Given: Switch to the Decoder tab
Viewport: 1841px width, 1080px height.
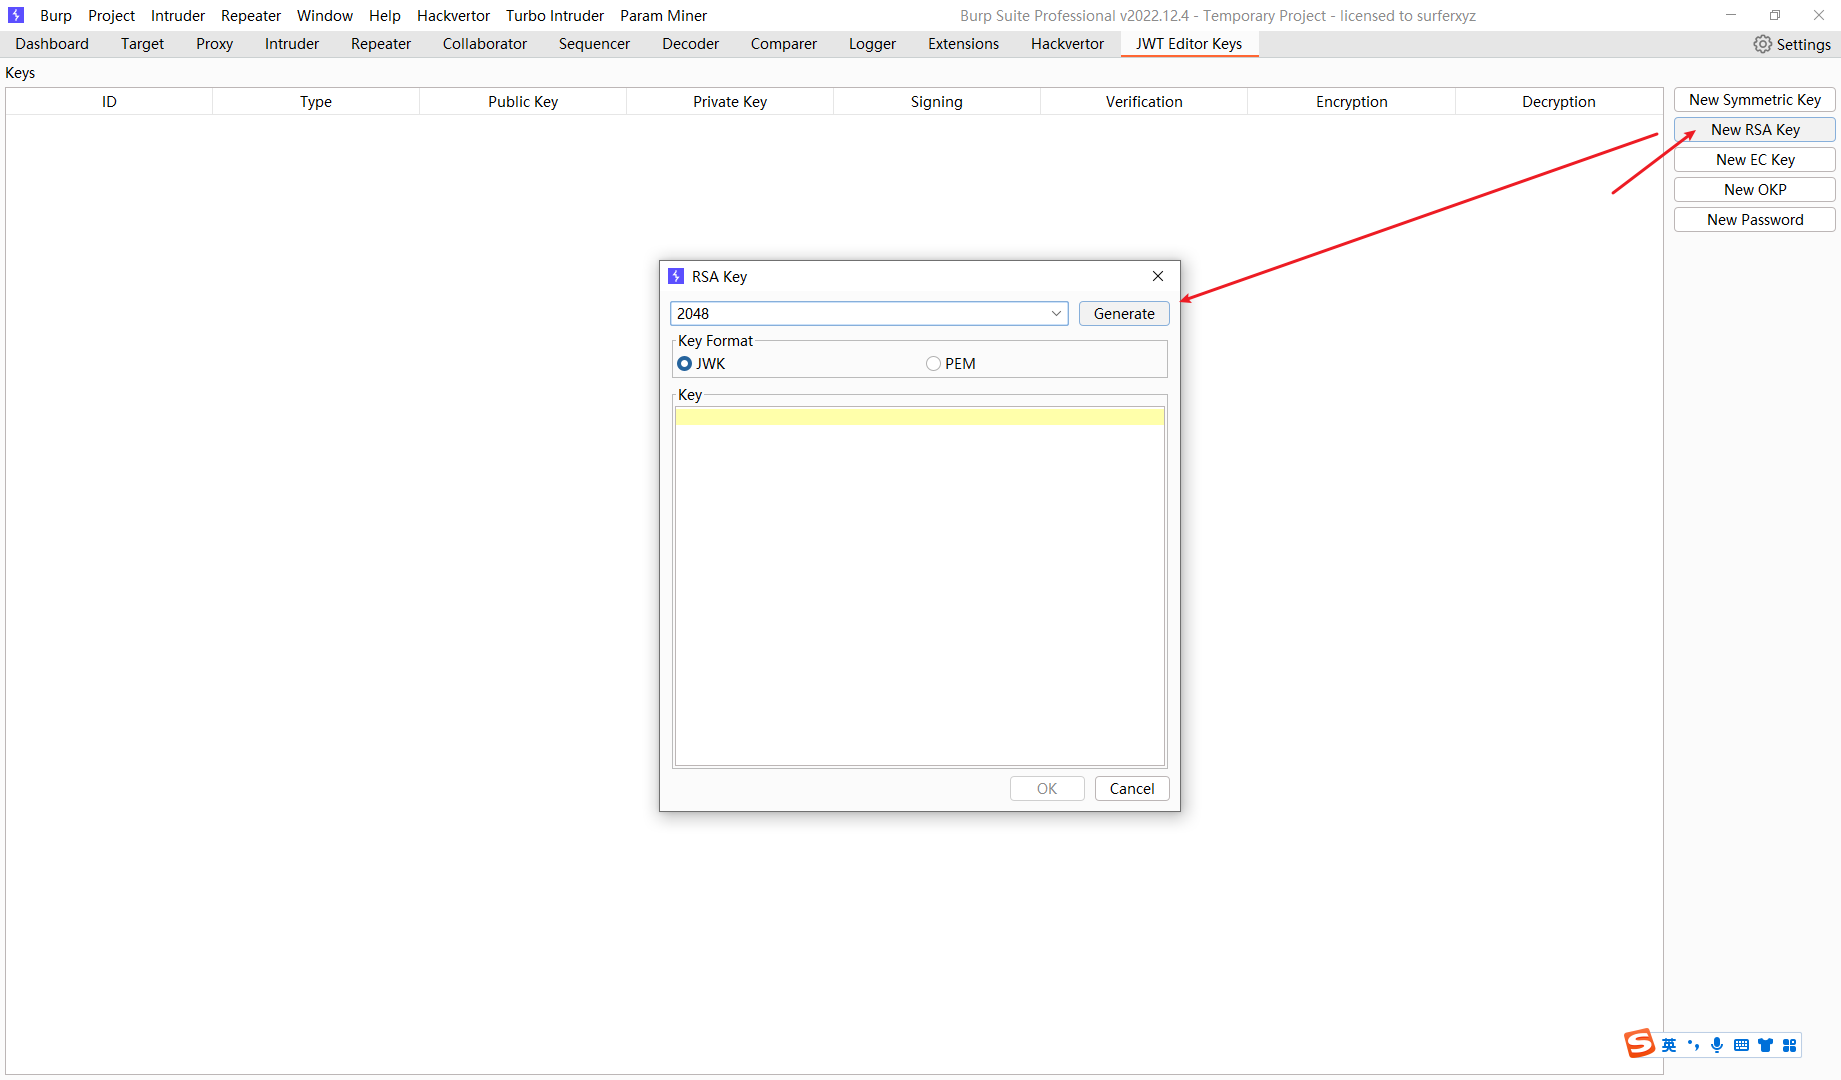Looking at the screenshot, I should tap(690, 44).
